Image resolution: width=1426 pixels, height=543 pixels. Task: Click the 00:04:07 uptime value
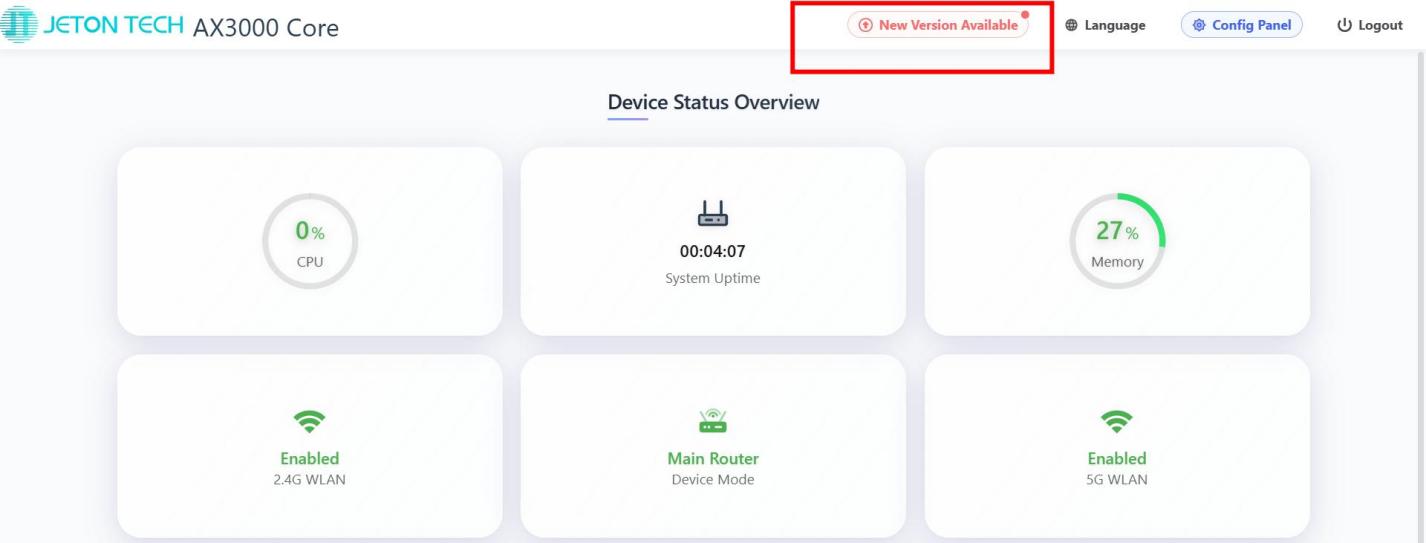click(713, 251)
